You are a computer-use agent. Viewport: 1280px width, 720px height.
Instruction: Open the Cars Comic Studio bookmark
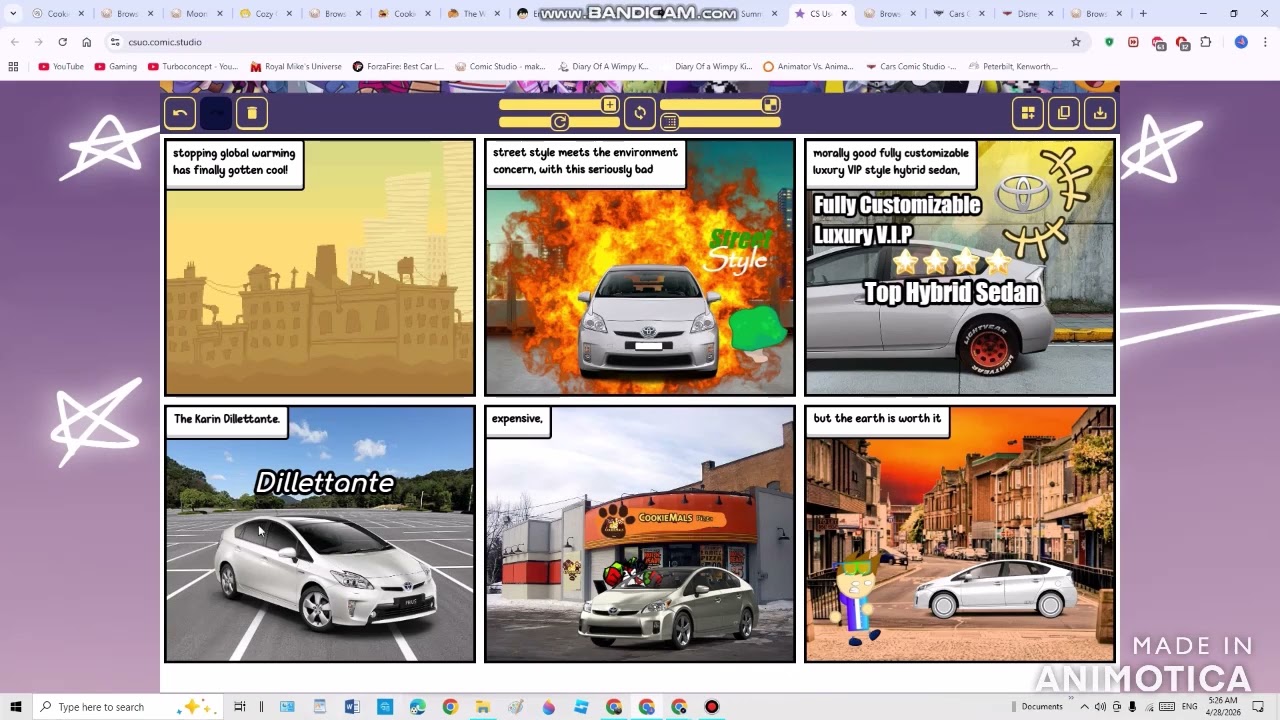(x=911, y=67)
